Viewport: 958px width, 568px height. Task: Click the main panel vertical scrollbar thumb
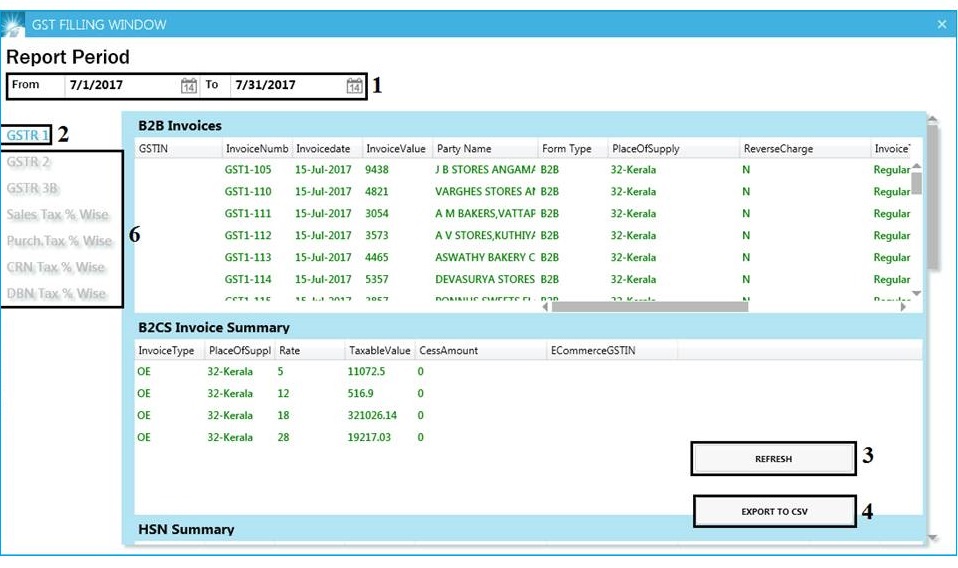tap(932, 197)
